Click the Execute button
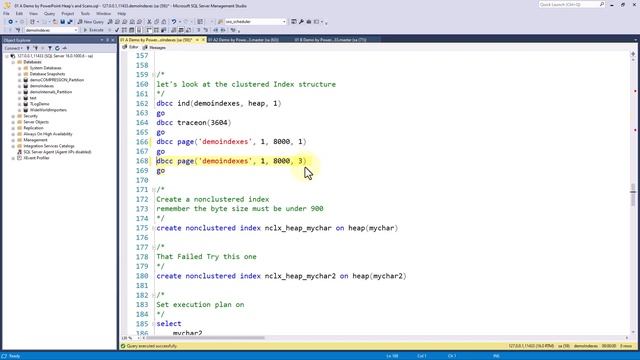The image size is (640, 360). coord(93,30)
